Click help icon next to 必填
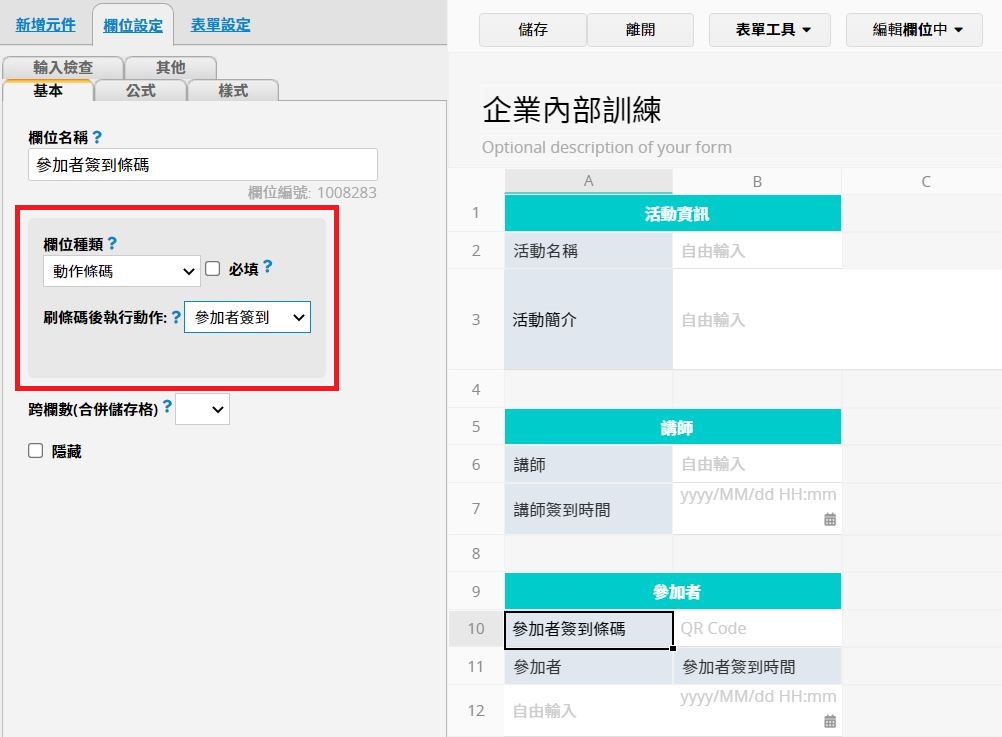 pos(267,268)
